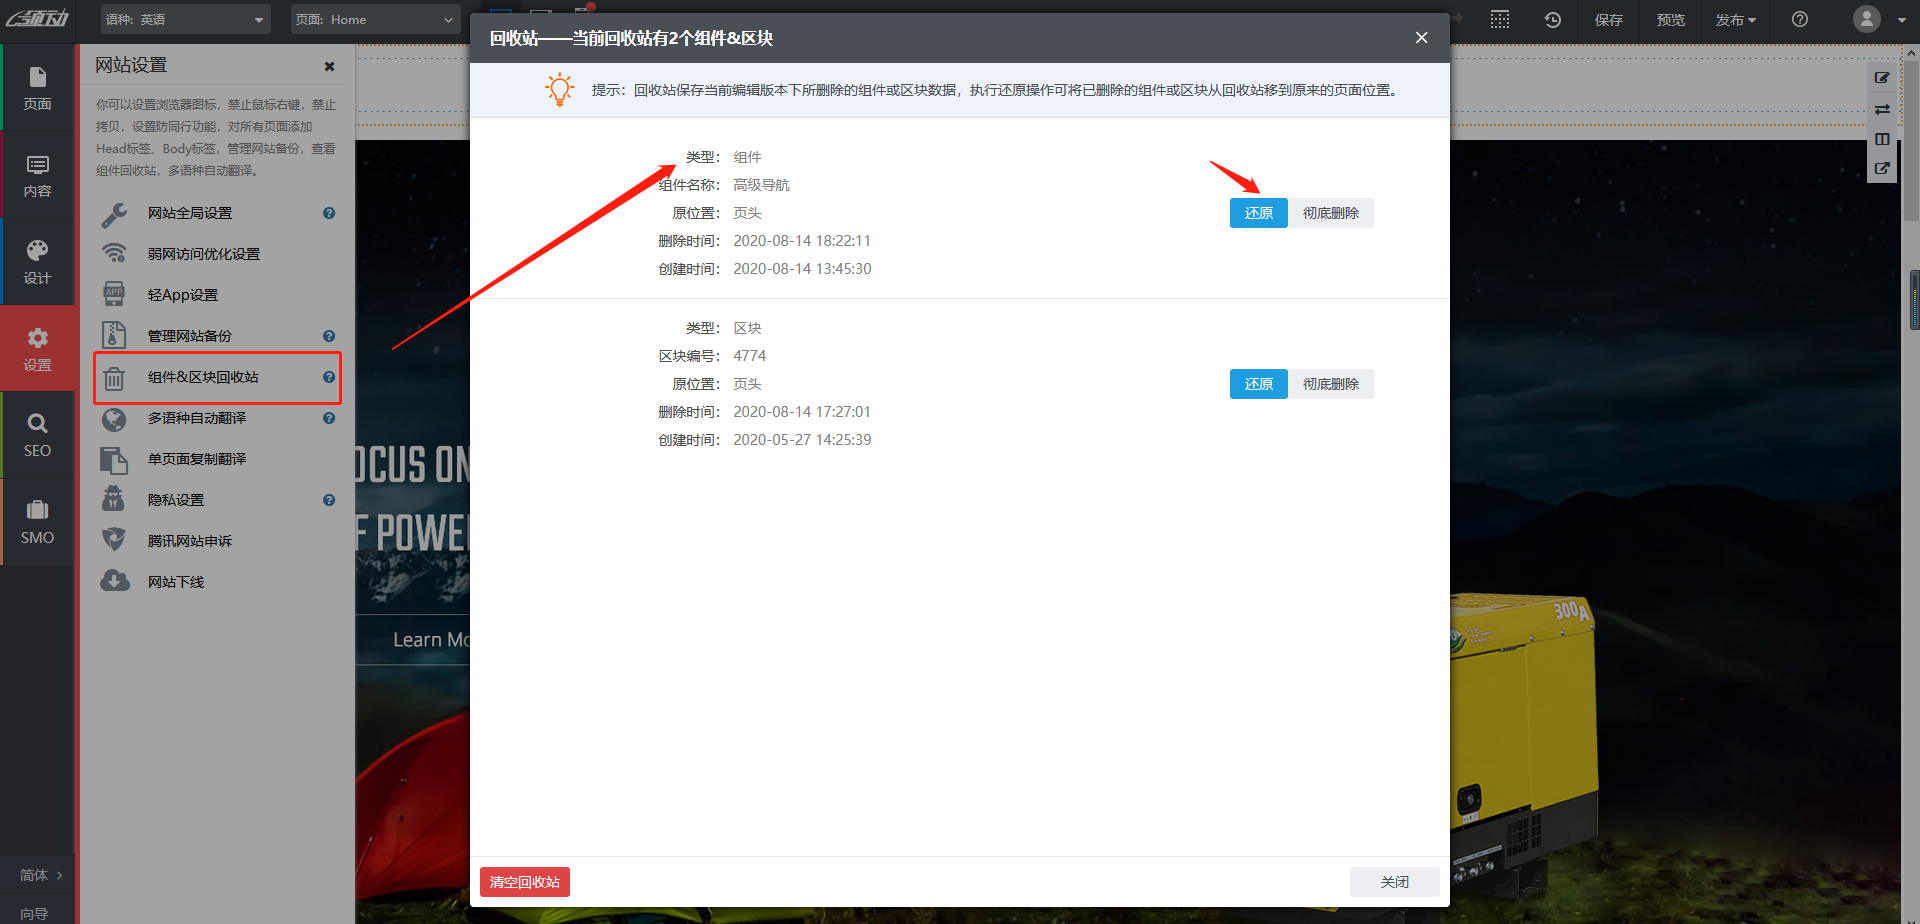The width and height of the screenshot is (1920, 924).
Task: Click 管理网站备份 archive icon
Action: click(114, 335)
